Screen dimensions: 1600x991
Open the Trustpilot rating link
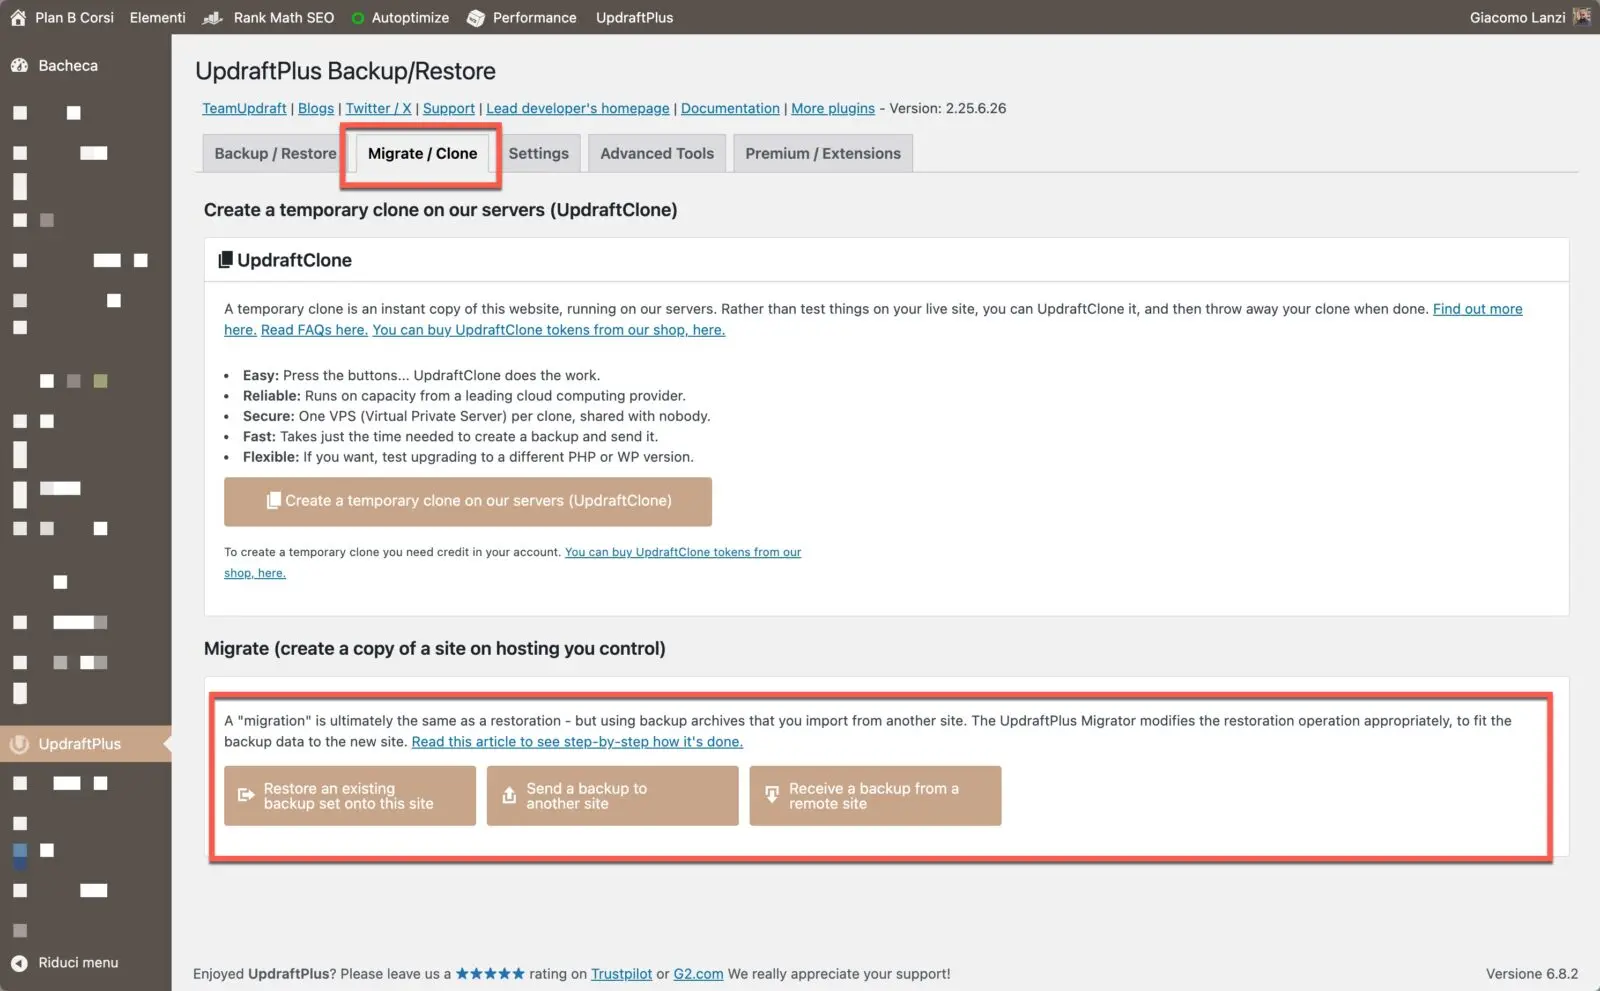pyautogui.click(x=621, y=974)
